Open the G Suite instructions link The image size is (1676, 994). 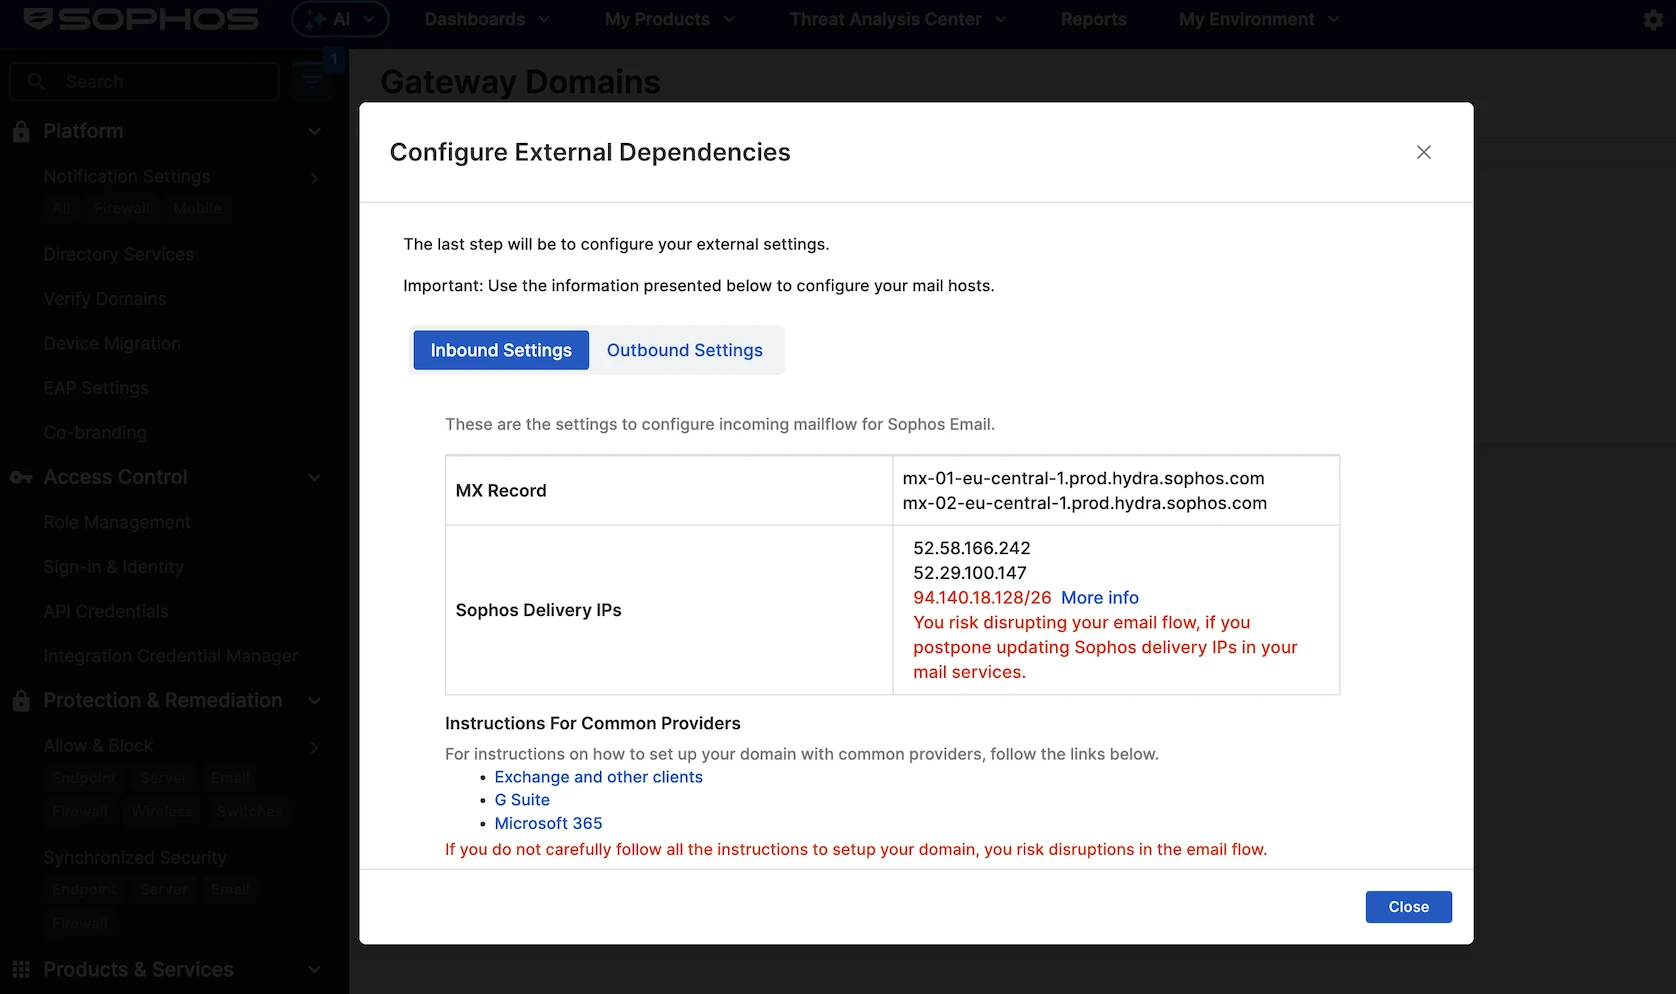click(522, 800)
